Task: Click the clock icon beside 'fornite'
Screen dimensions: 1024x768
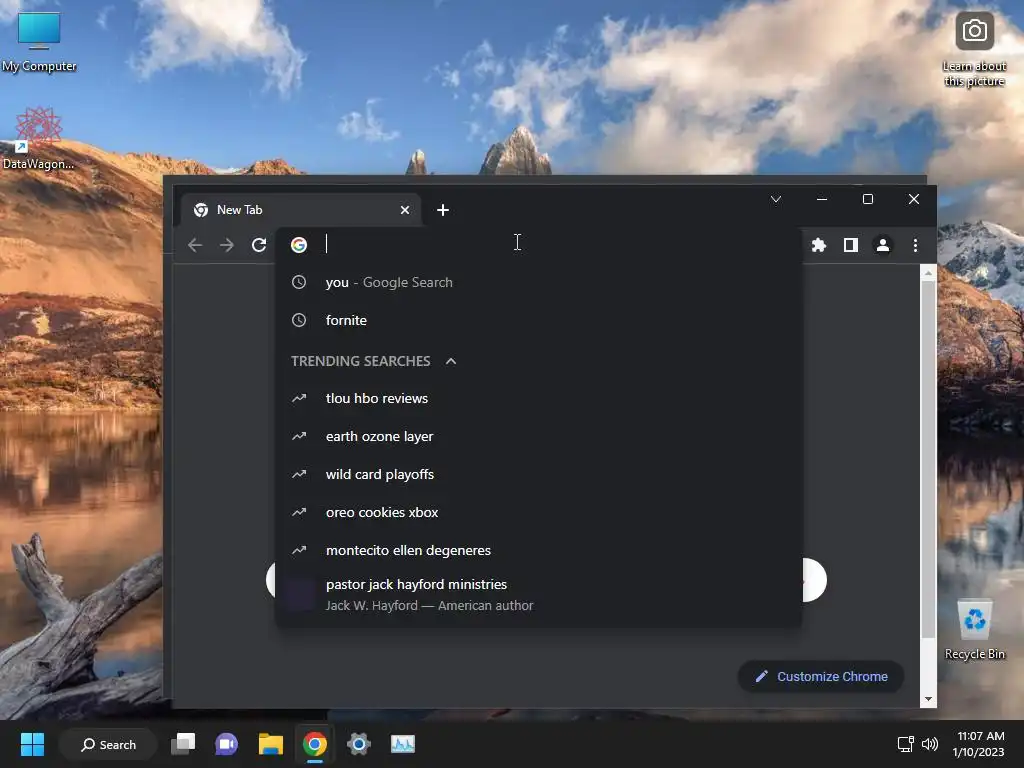Action: click(x=299, y=320)
